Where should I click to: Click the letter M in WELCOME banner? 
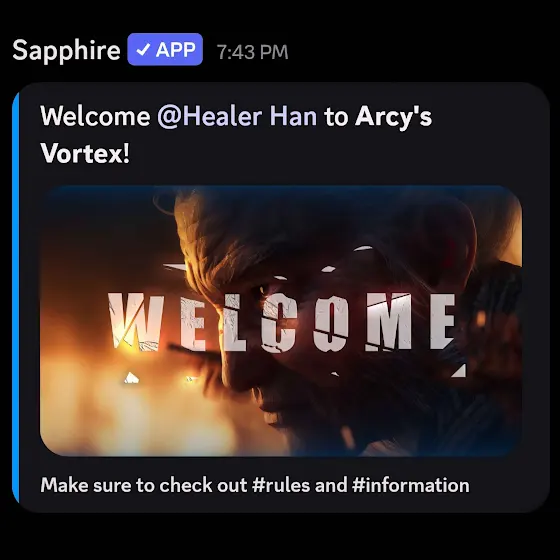[388, 322]
